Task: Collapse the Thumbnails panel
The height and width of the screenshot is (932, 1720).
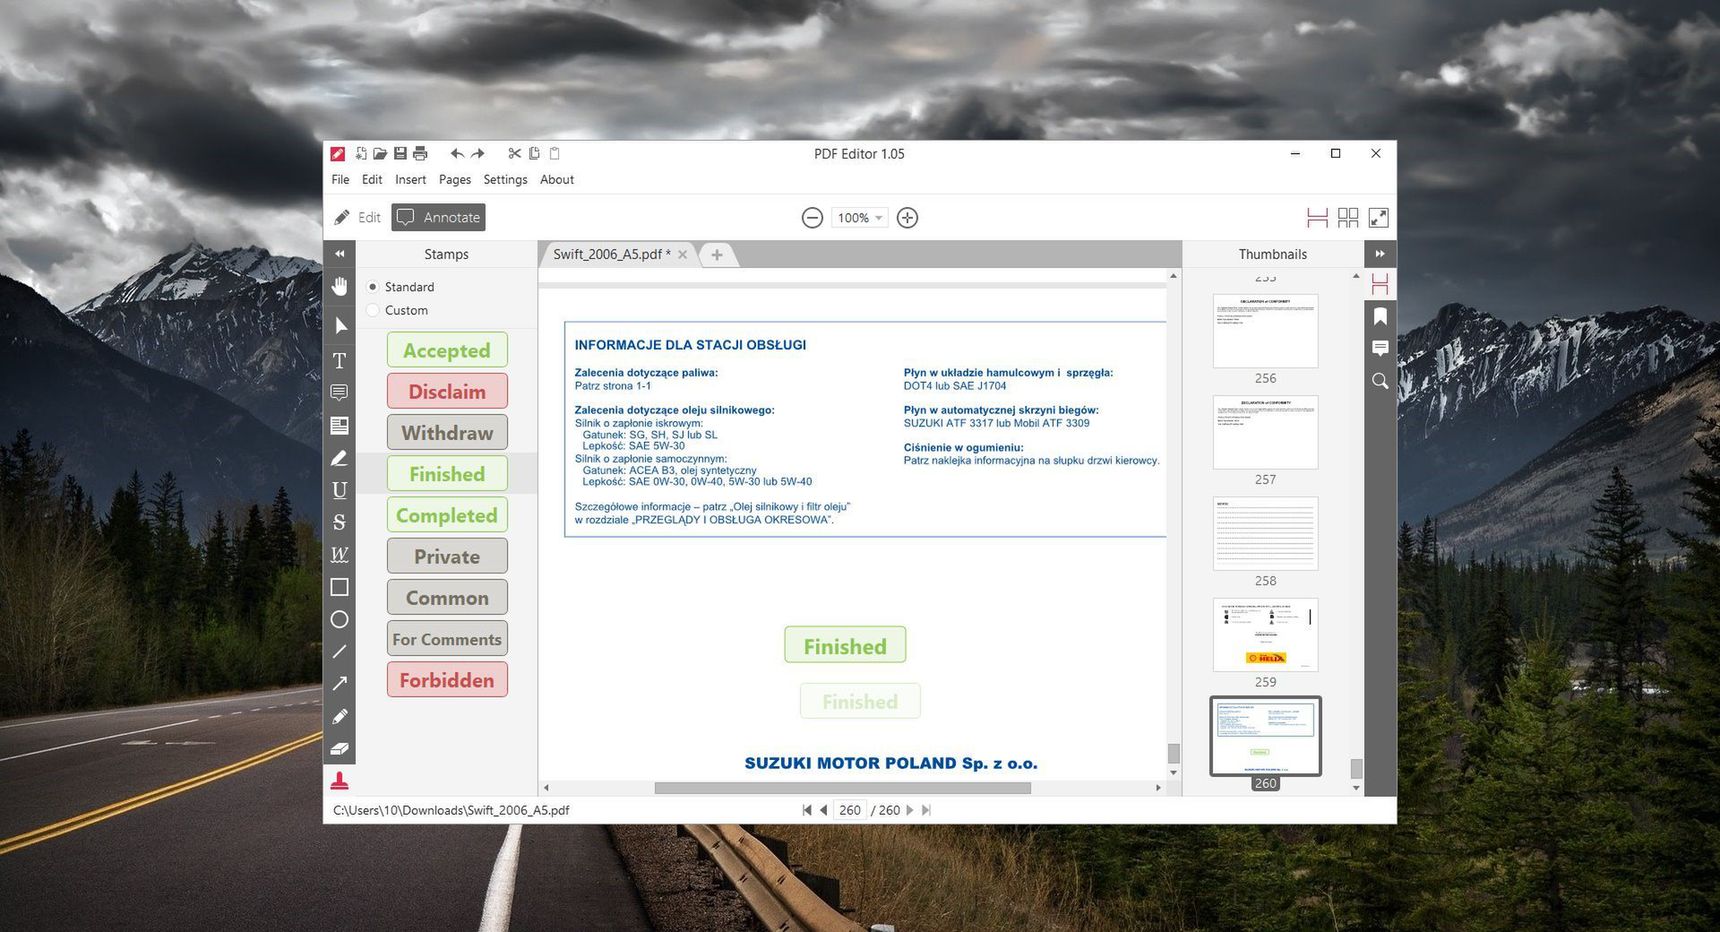Action: [1380, 254]
